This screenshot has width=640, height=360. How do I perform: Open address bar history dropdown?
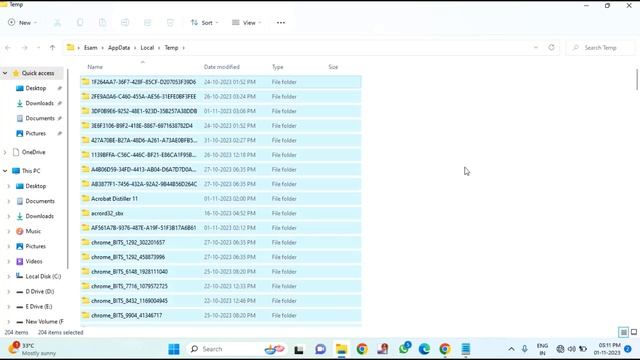(536, 48)
